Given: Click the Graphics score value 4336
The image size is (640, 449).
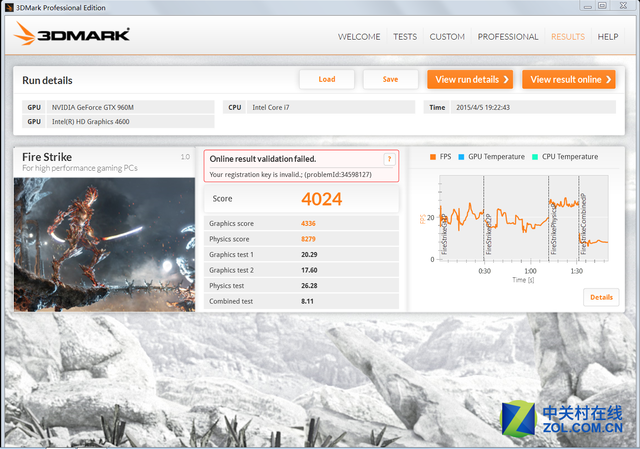Looking at the screenshot, I should [308, 223].
